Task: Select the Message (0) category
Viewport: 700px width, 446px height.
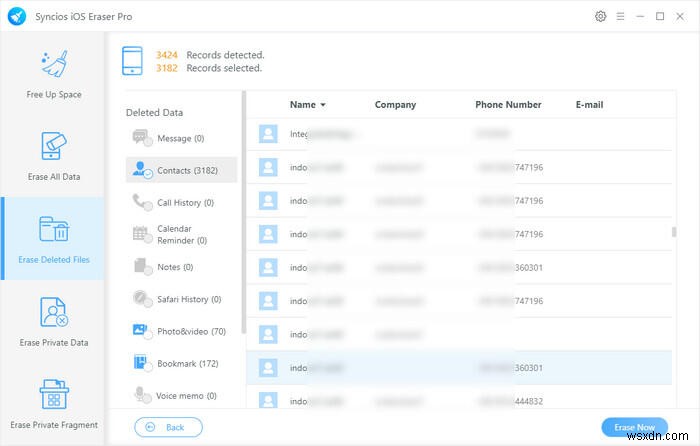Action: point(181,138)
